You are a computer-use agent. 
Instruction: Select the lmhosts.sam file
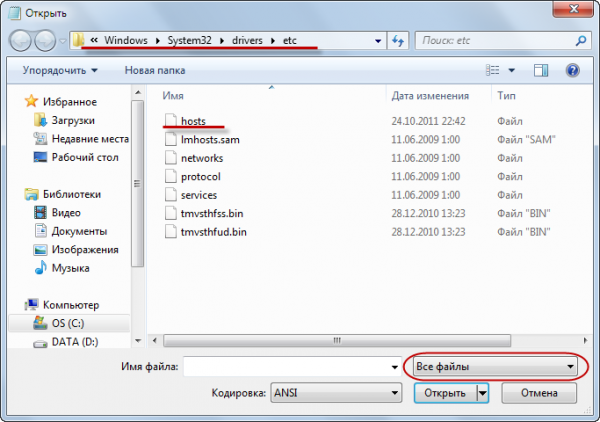pos(210,140)
